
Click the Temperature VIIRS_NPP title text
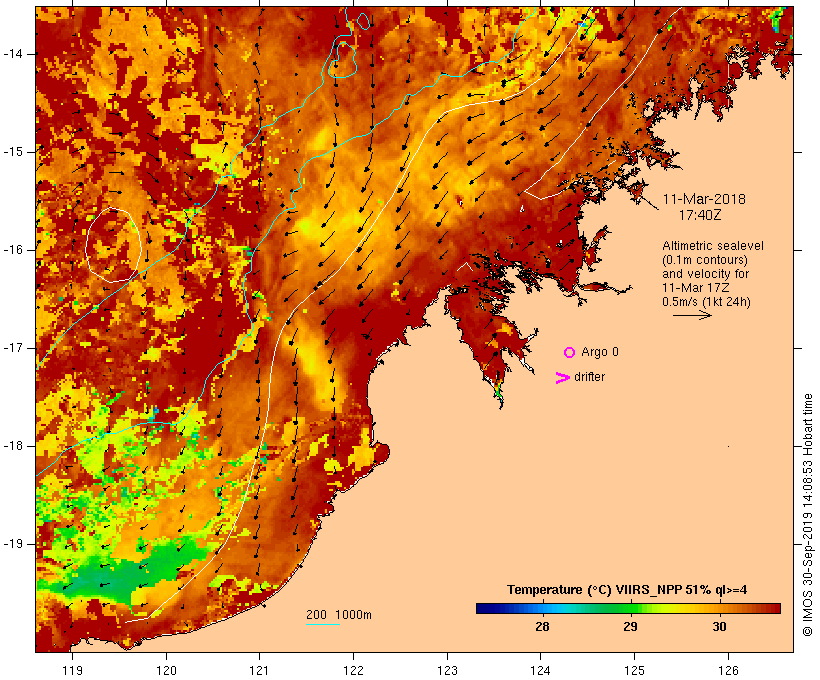pos(627,590)
